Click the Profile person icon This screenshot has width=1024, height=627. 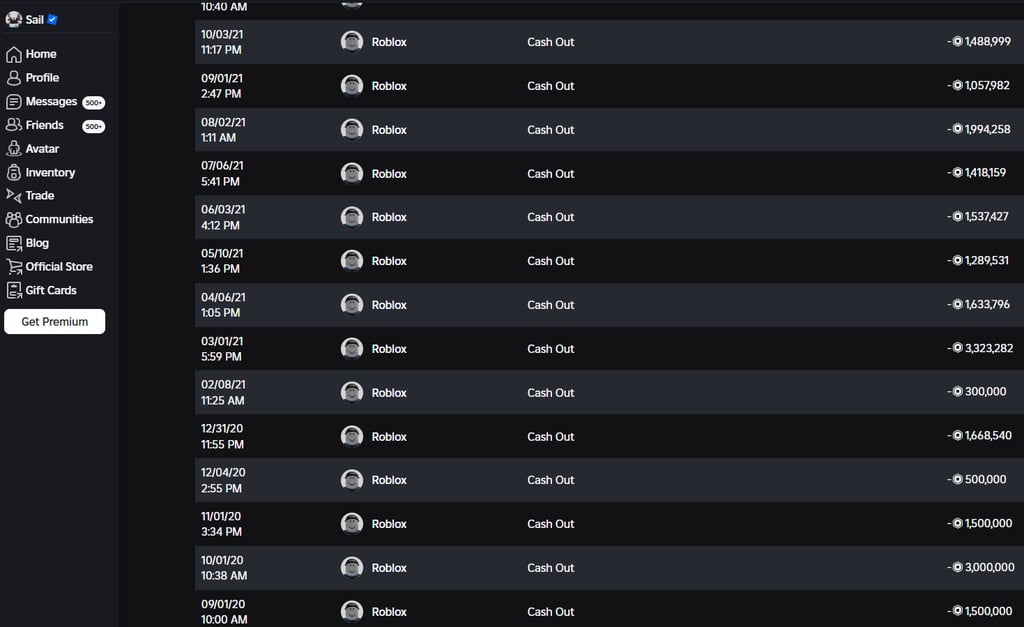14,78
